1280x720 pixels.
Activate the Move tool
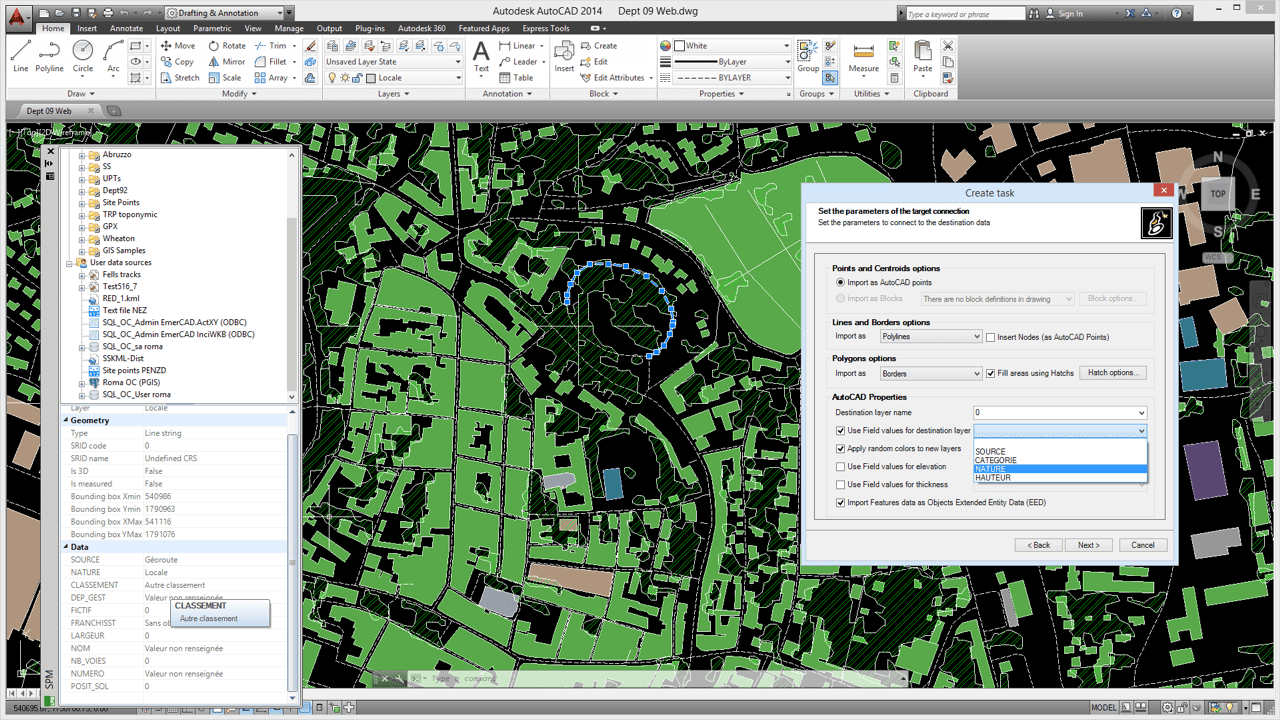point(177,46)
